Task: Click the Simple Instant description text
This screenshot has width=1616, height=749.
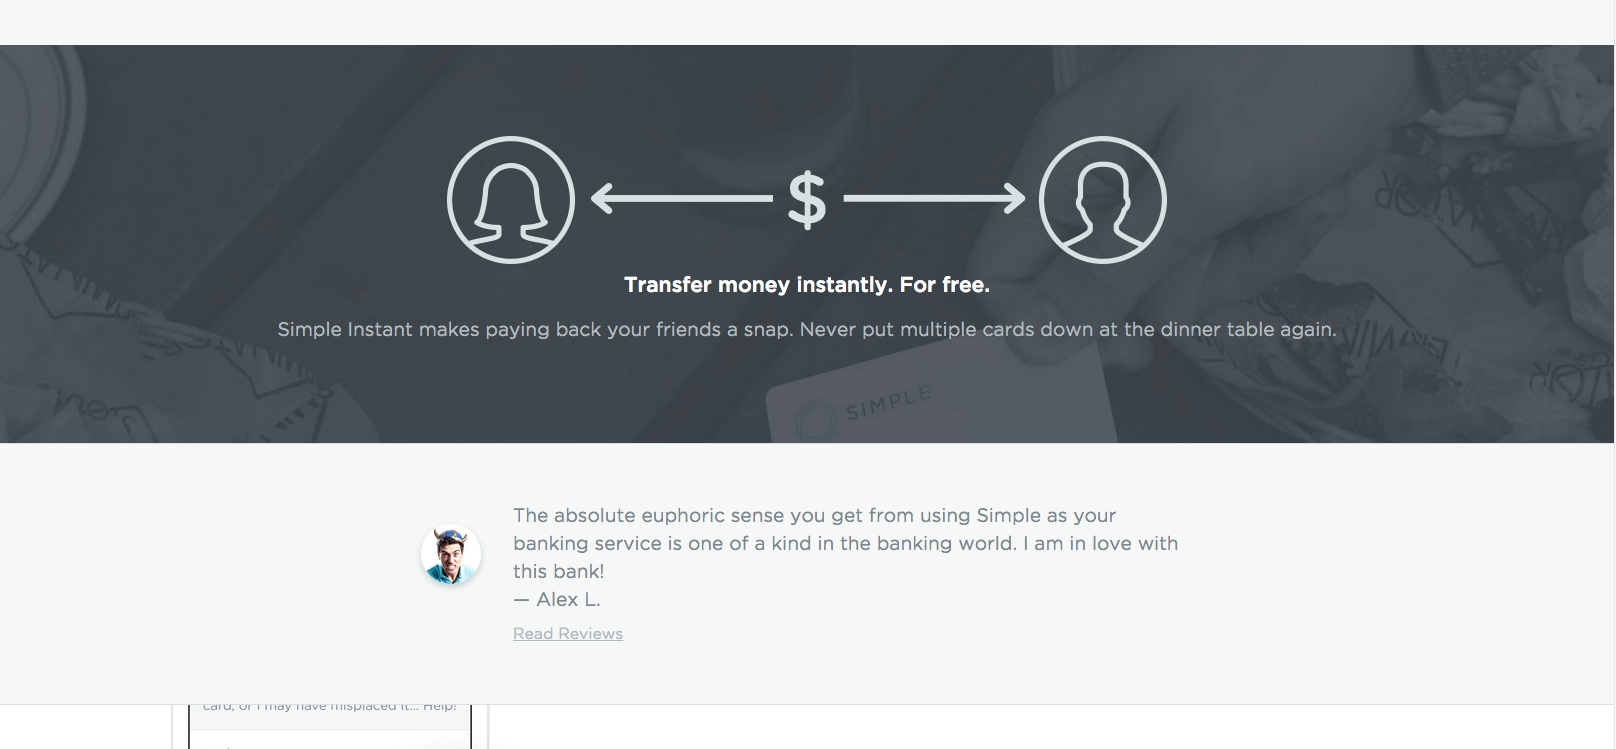Action: (807, 329)
